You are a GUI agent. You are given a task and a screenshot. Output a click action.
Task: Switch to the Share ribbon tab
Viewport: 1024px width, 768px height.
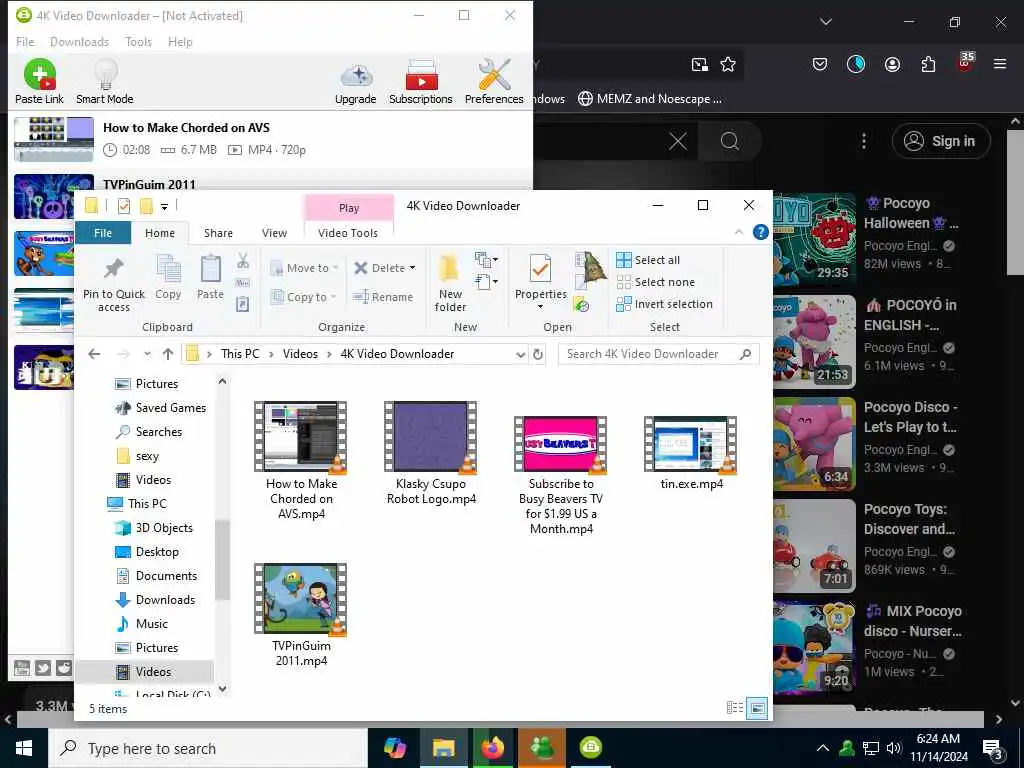point(218,233)
